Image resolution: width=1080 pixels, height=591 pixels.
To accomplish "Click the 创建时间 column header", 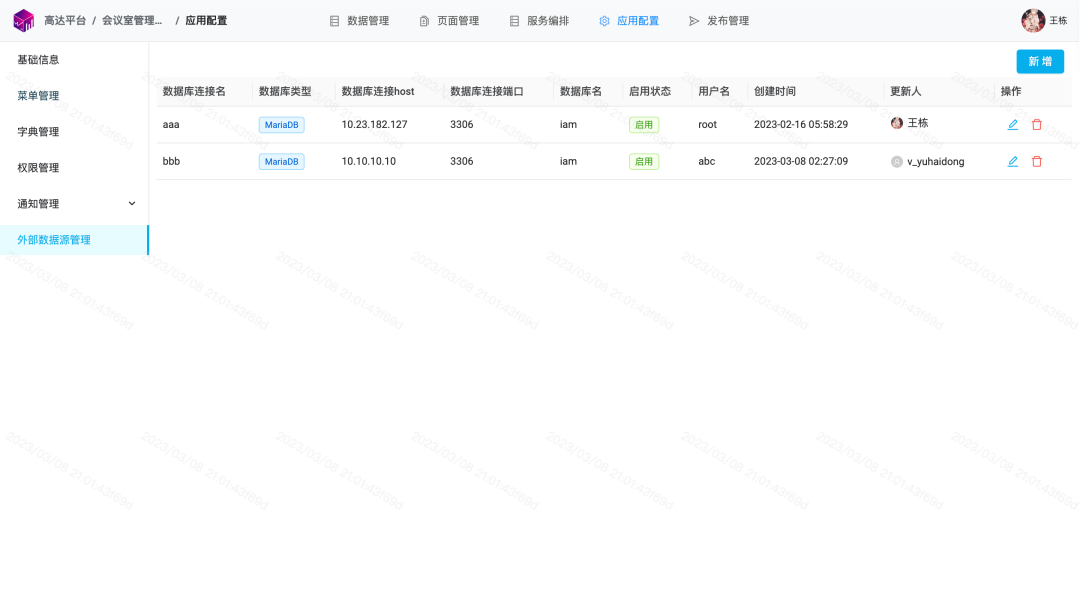I will [775, 92].
